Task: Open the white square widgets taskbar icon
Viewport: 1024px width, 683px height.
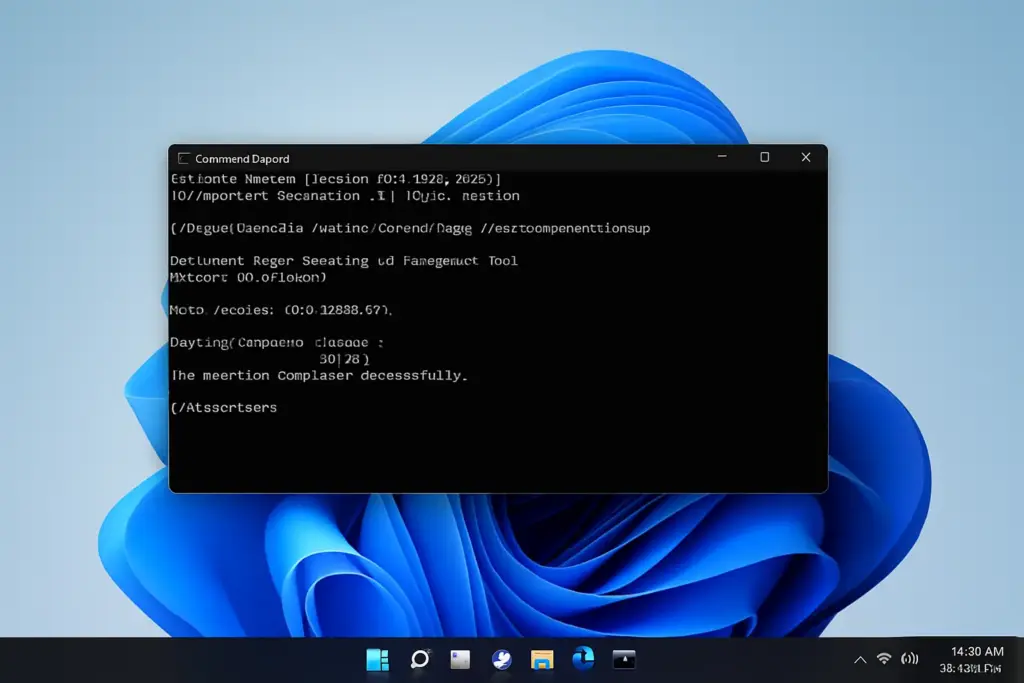Action: pos(460,659)
